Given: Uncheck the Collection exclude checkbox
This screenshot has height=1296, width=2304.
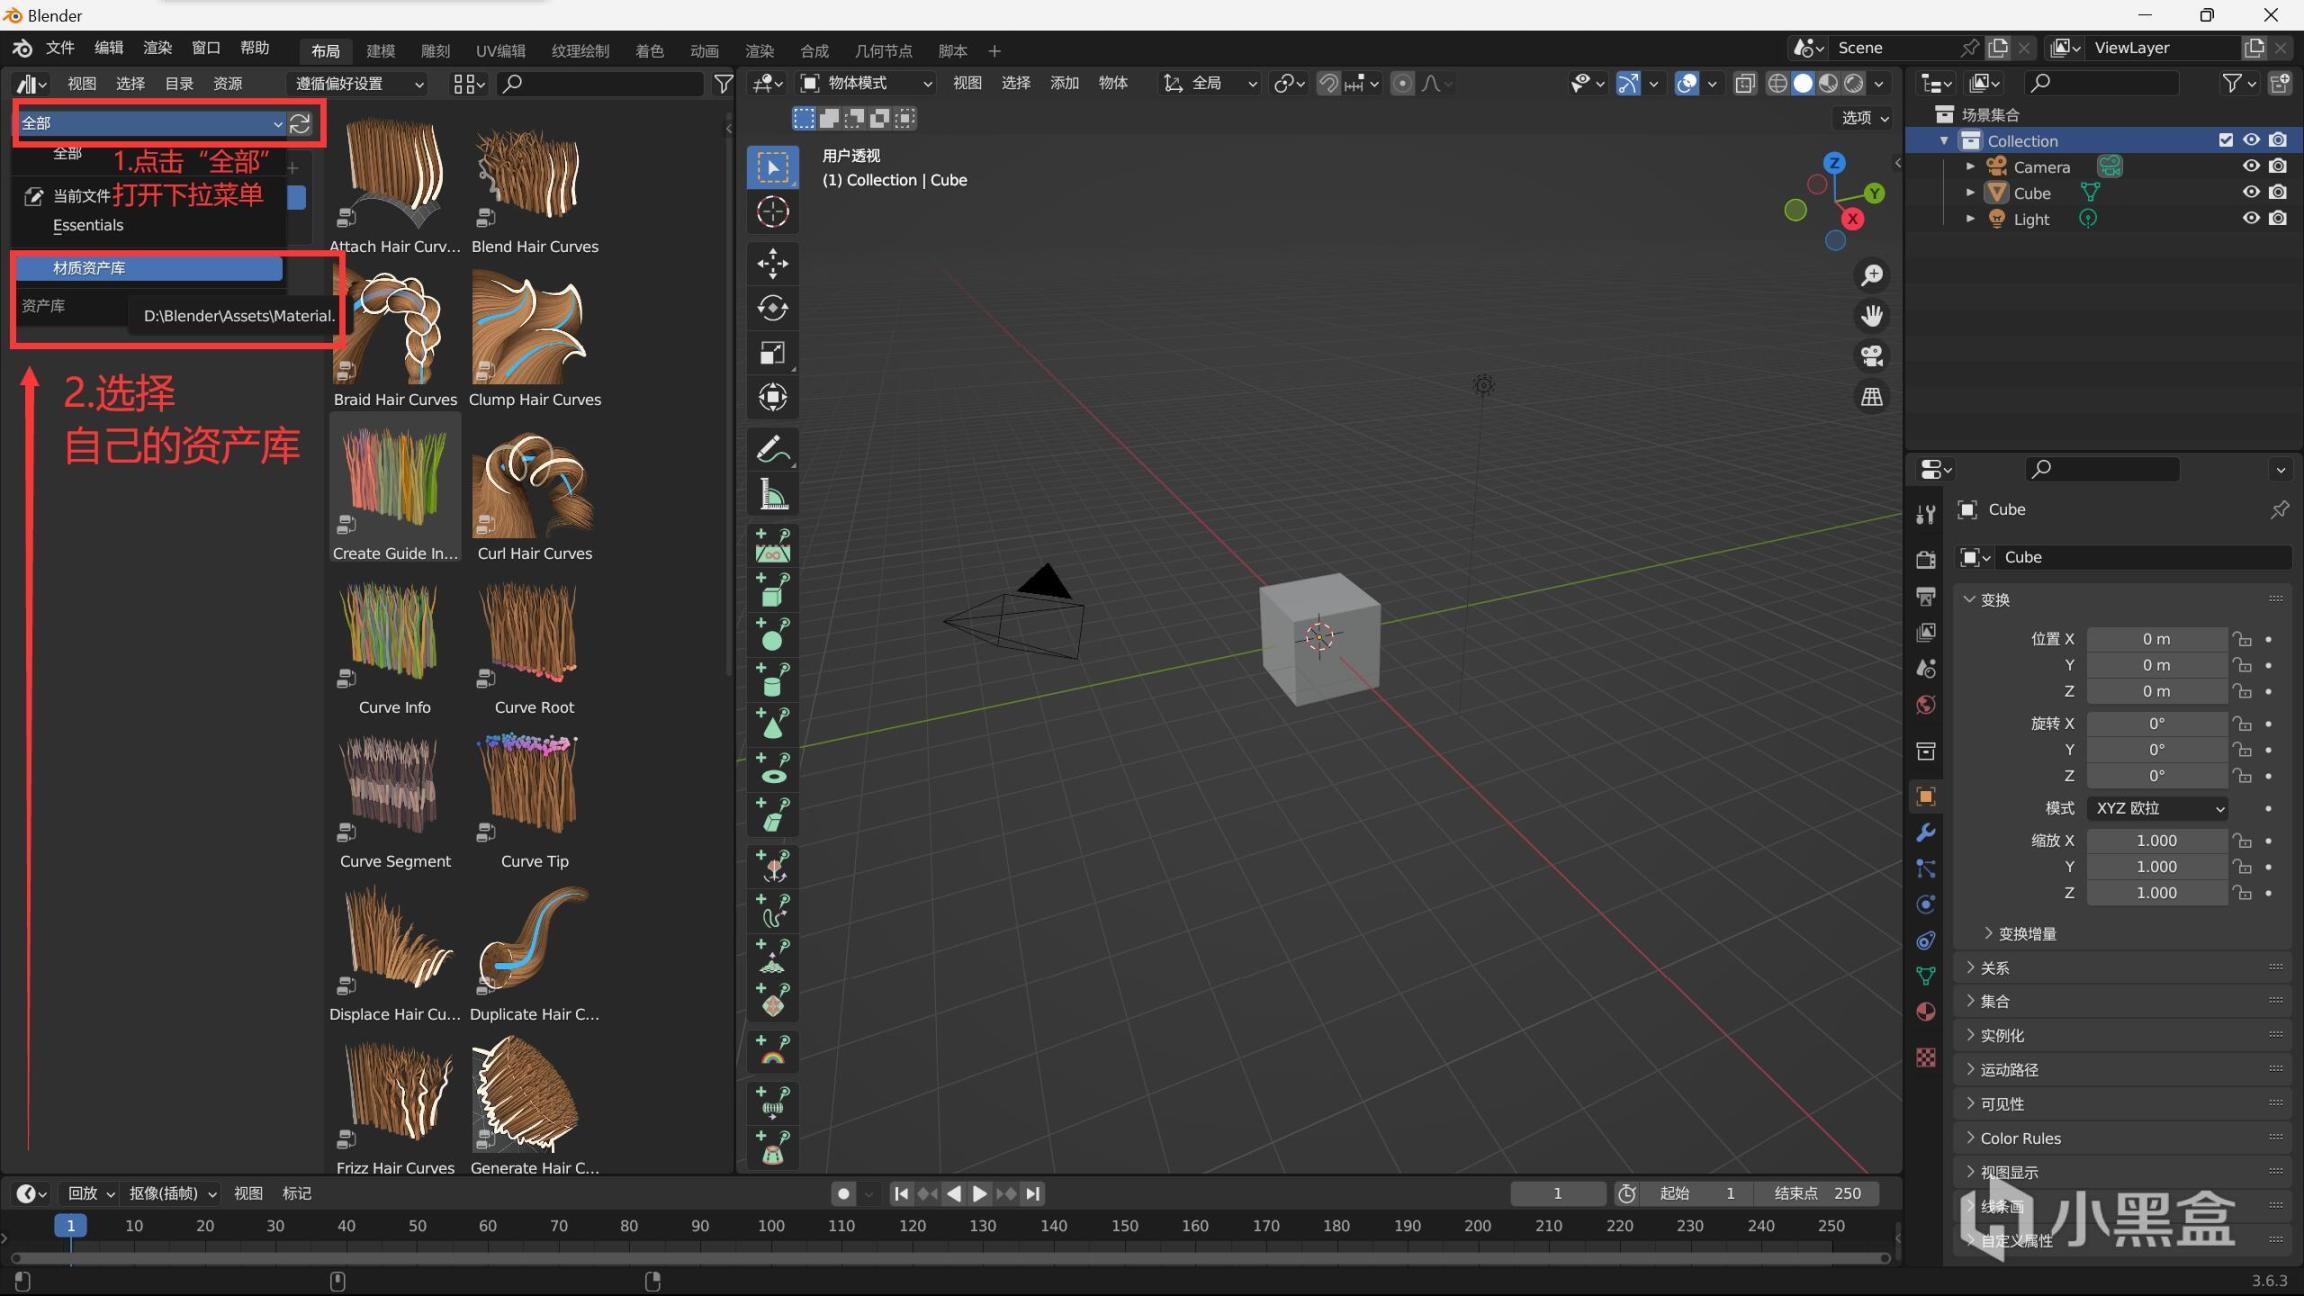Looking at the screenshot, I should pyautogui.click(x=2225, y=141).
